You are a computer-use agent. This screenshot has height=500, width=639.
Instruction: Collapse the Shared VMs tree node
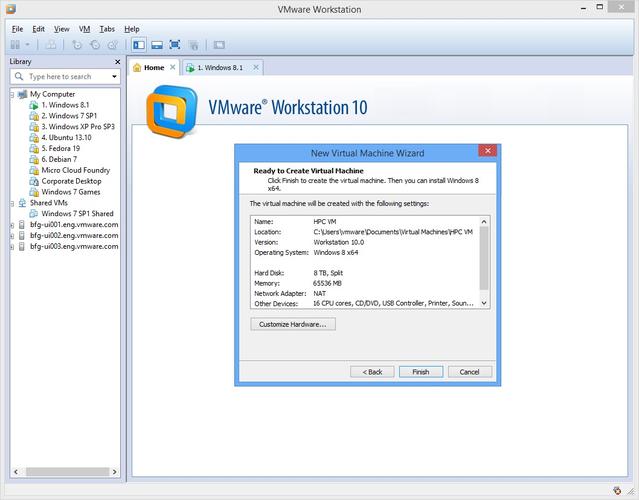(12, 202)
